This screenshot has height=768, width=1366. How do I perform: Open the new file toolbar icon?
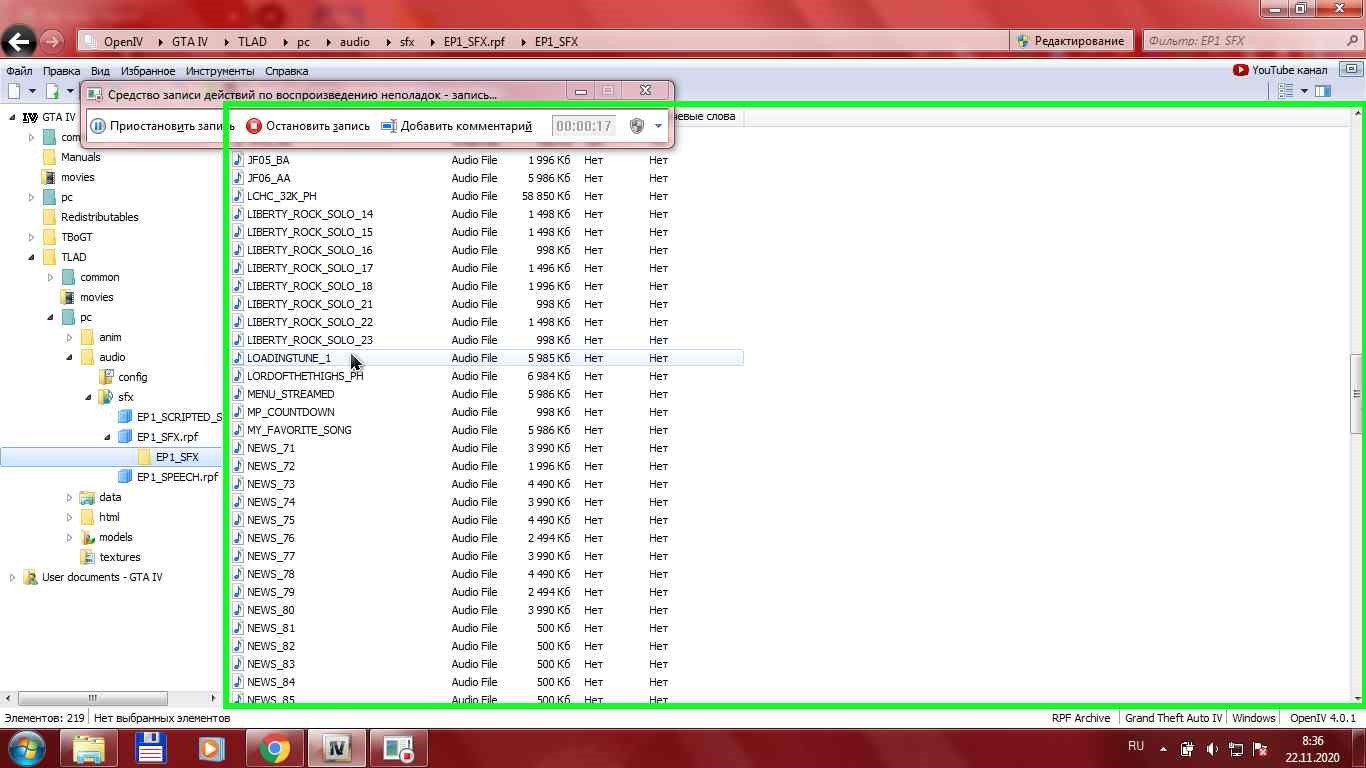tap(14, 91)
